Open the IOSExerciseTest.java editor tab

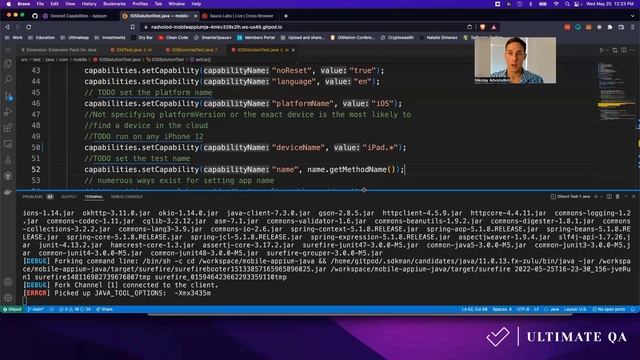pos(192,50)
